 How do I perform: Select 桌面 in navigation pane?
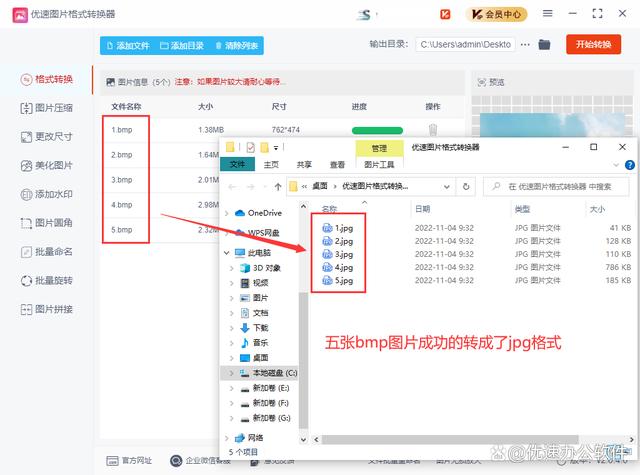point(254,358)
